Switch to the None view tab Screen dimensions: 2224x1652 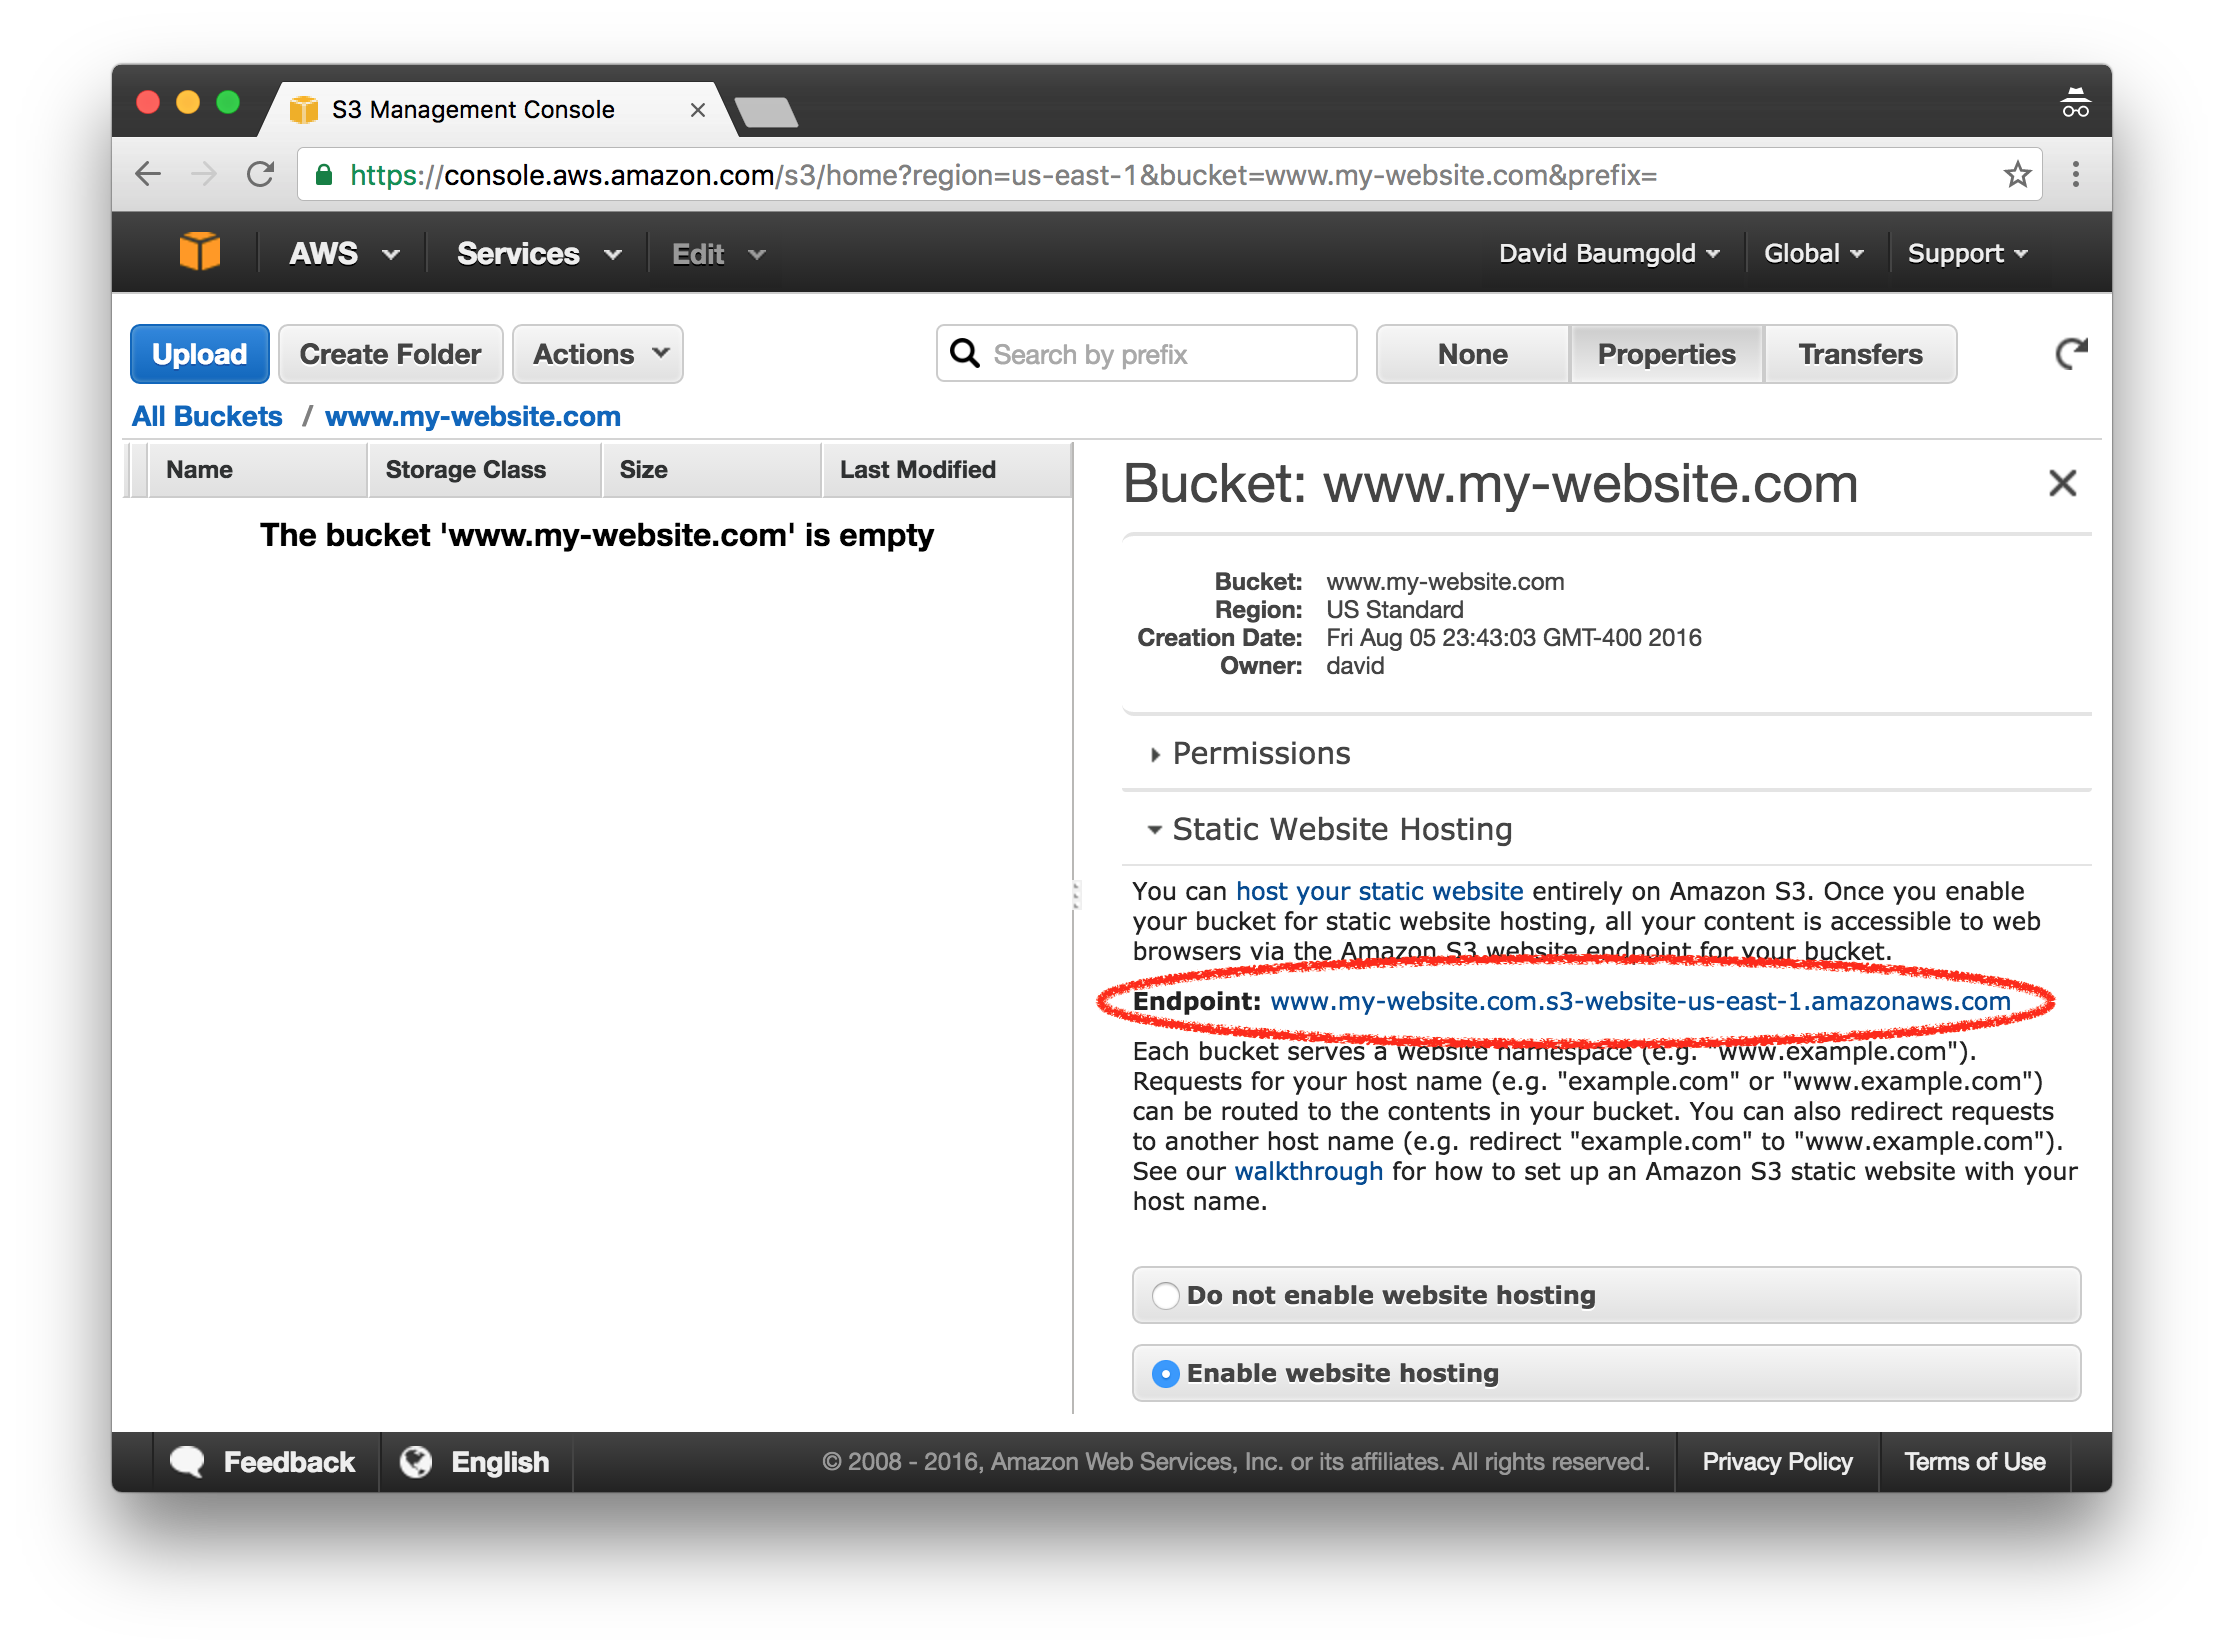[1473, 354]
